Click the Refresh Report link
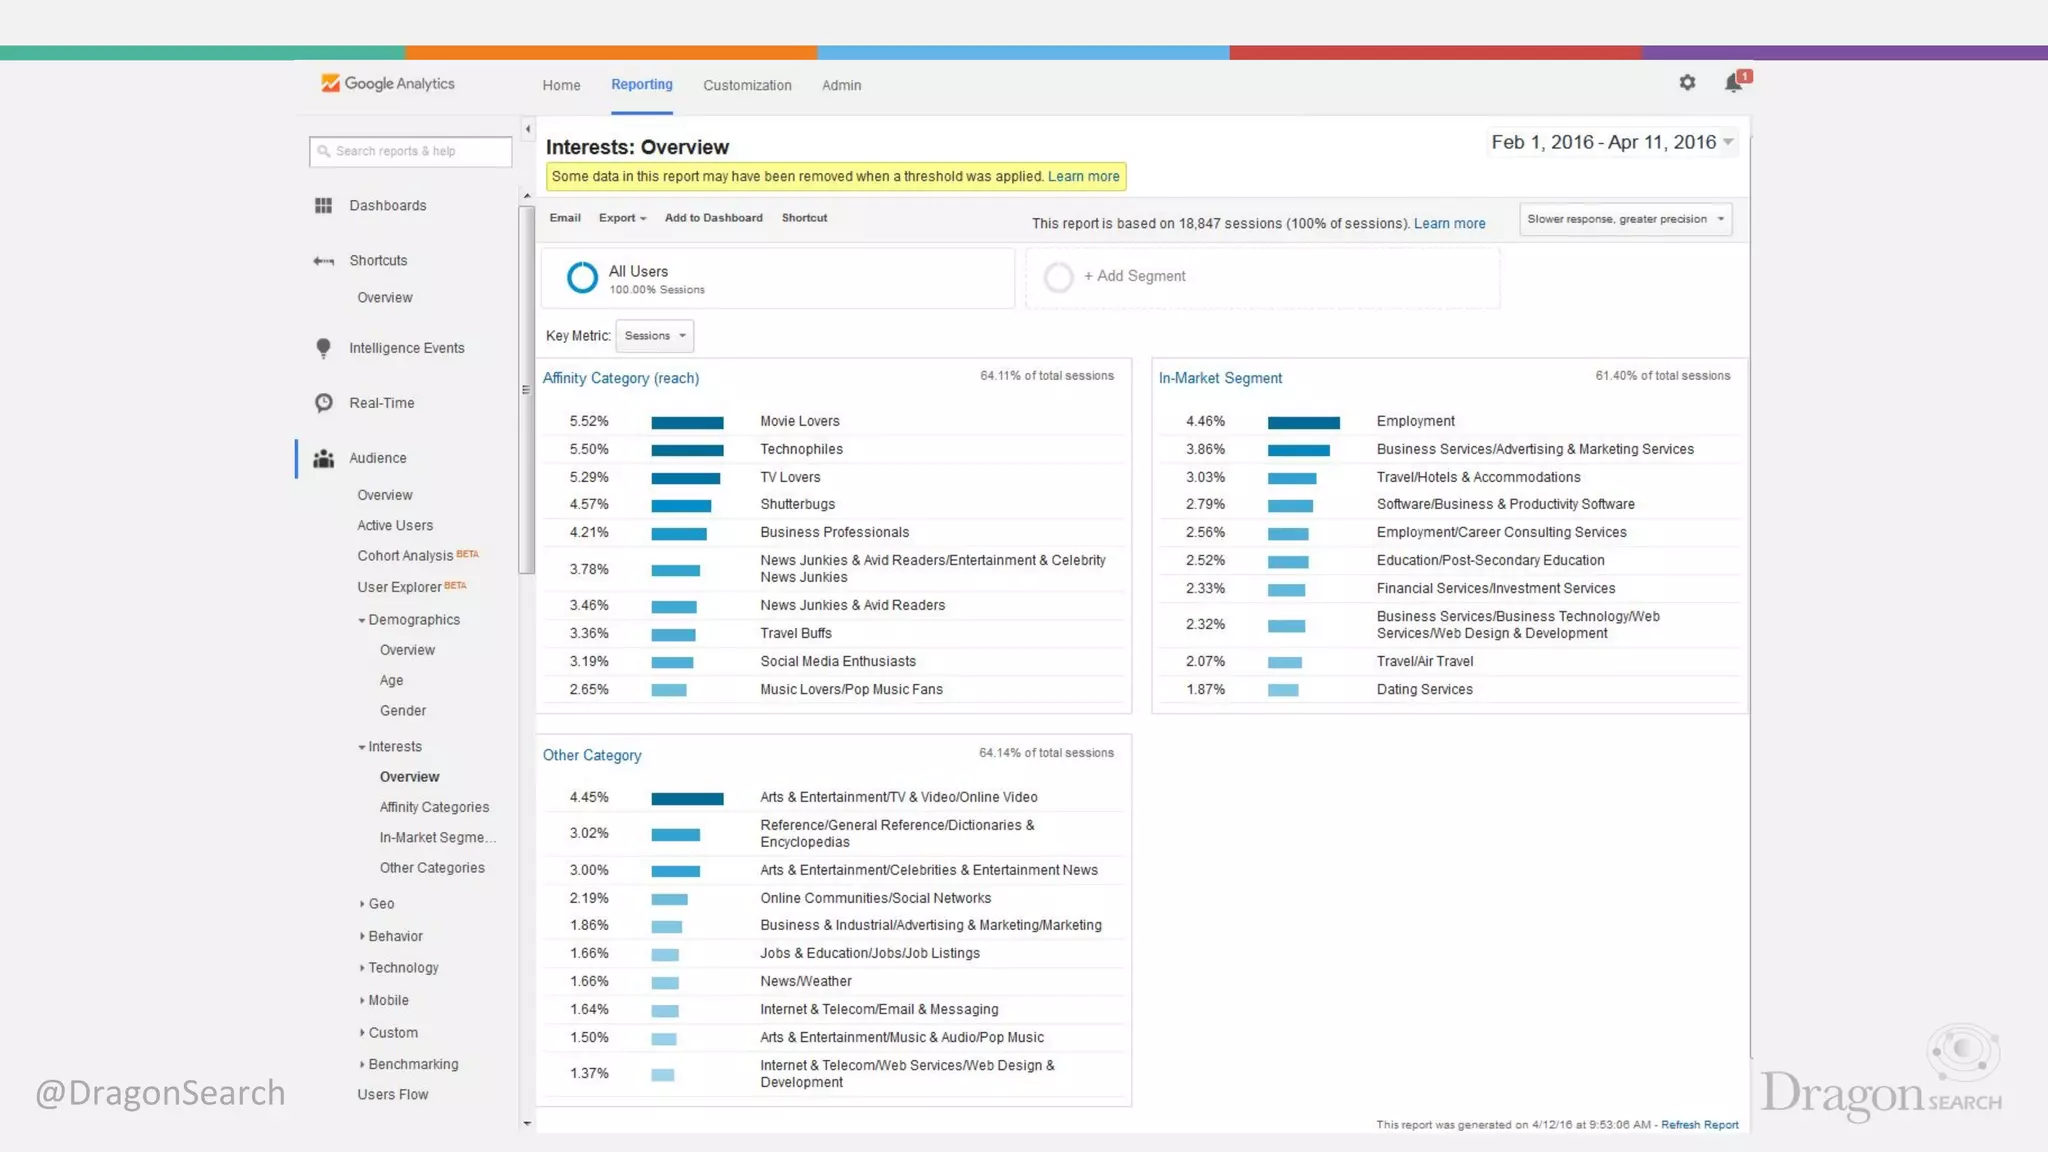The width and height of the screenshot is (2048, 1152). click(1699, 1125)
